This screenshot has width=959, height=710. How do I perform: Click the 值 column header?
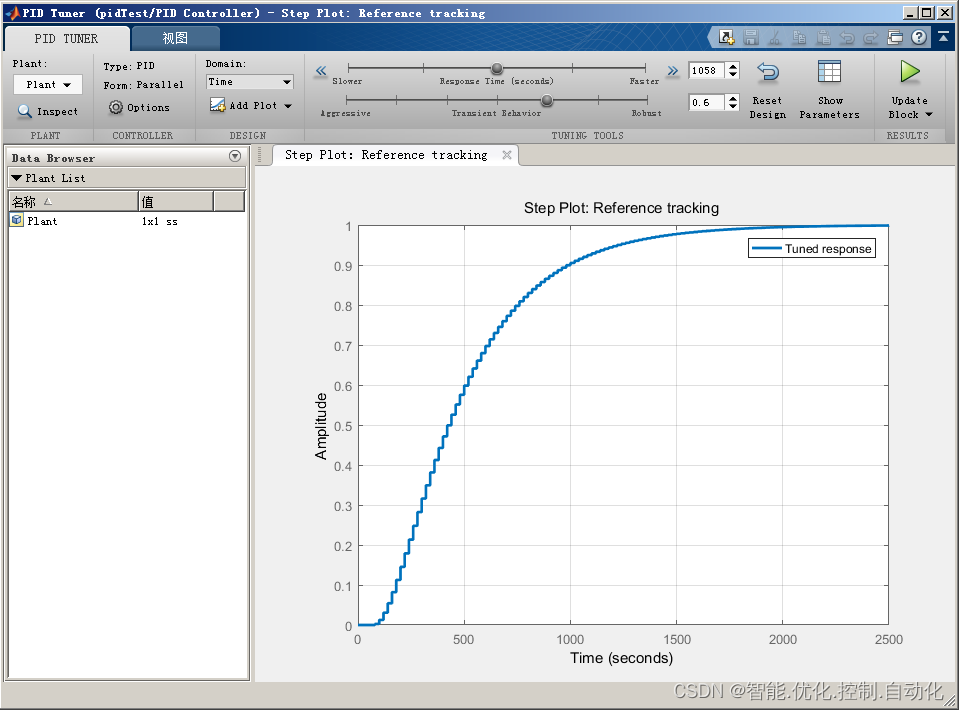pos(176,201)
